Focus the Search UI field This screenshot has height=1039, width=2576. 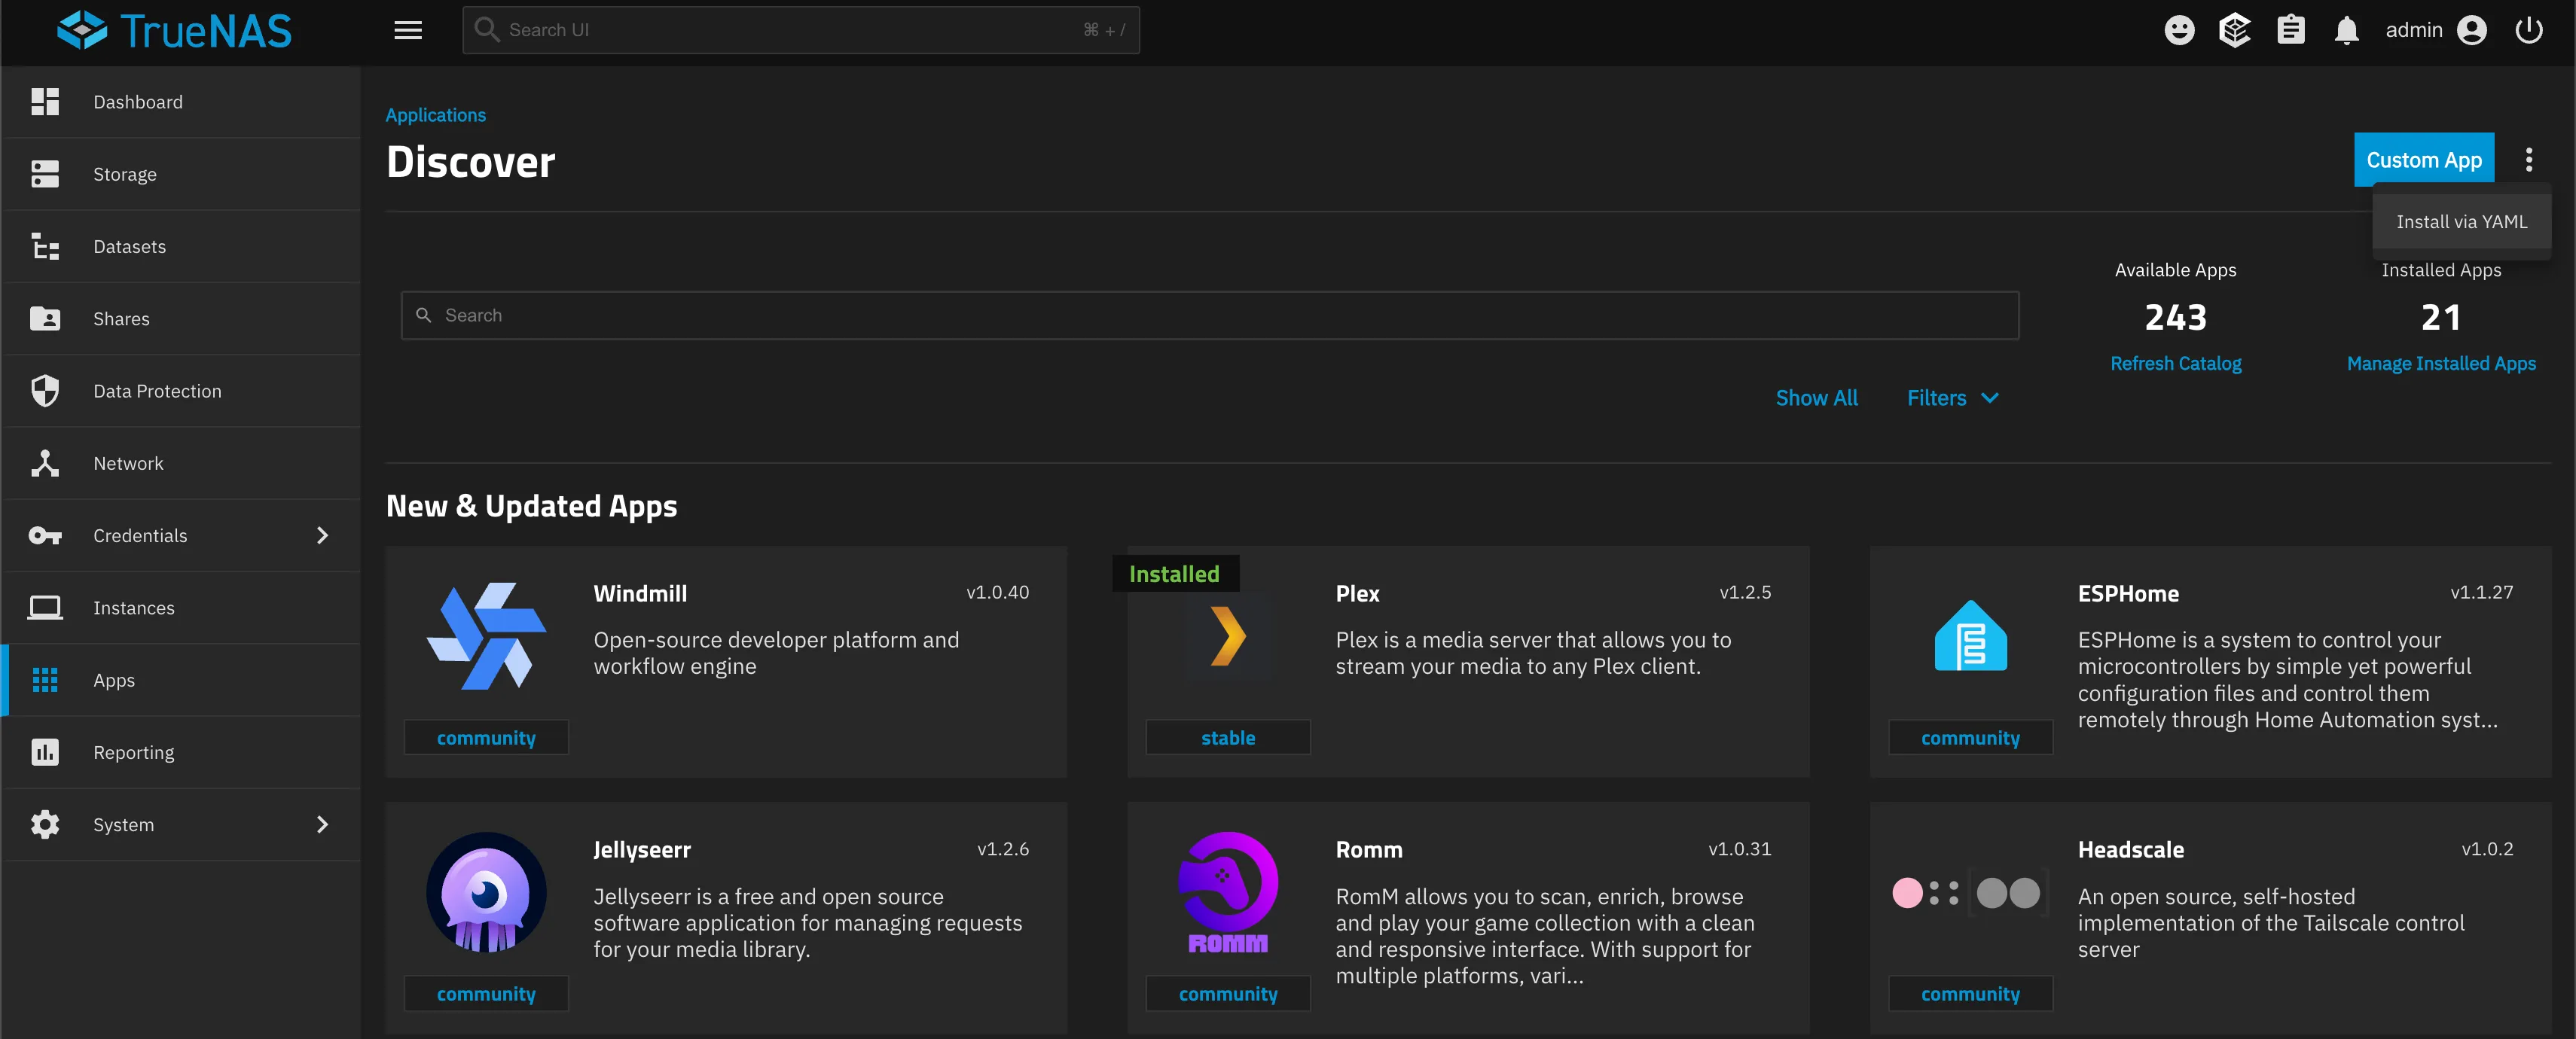coord(800,30)
